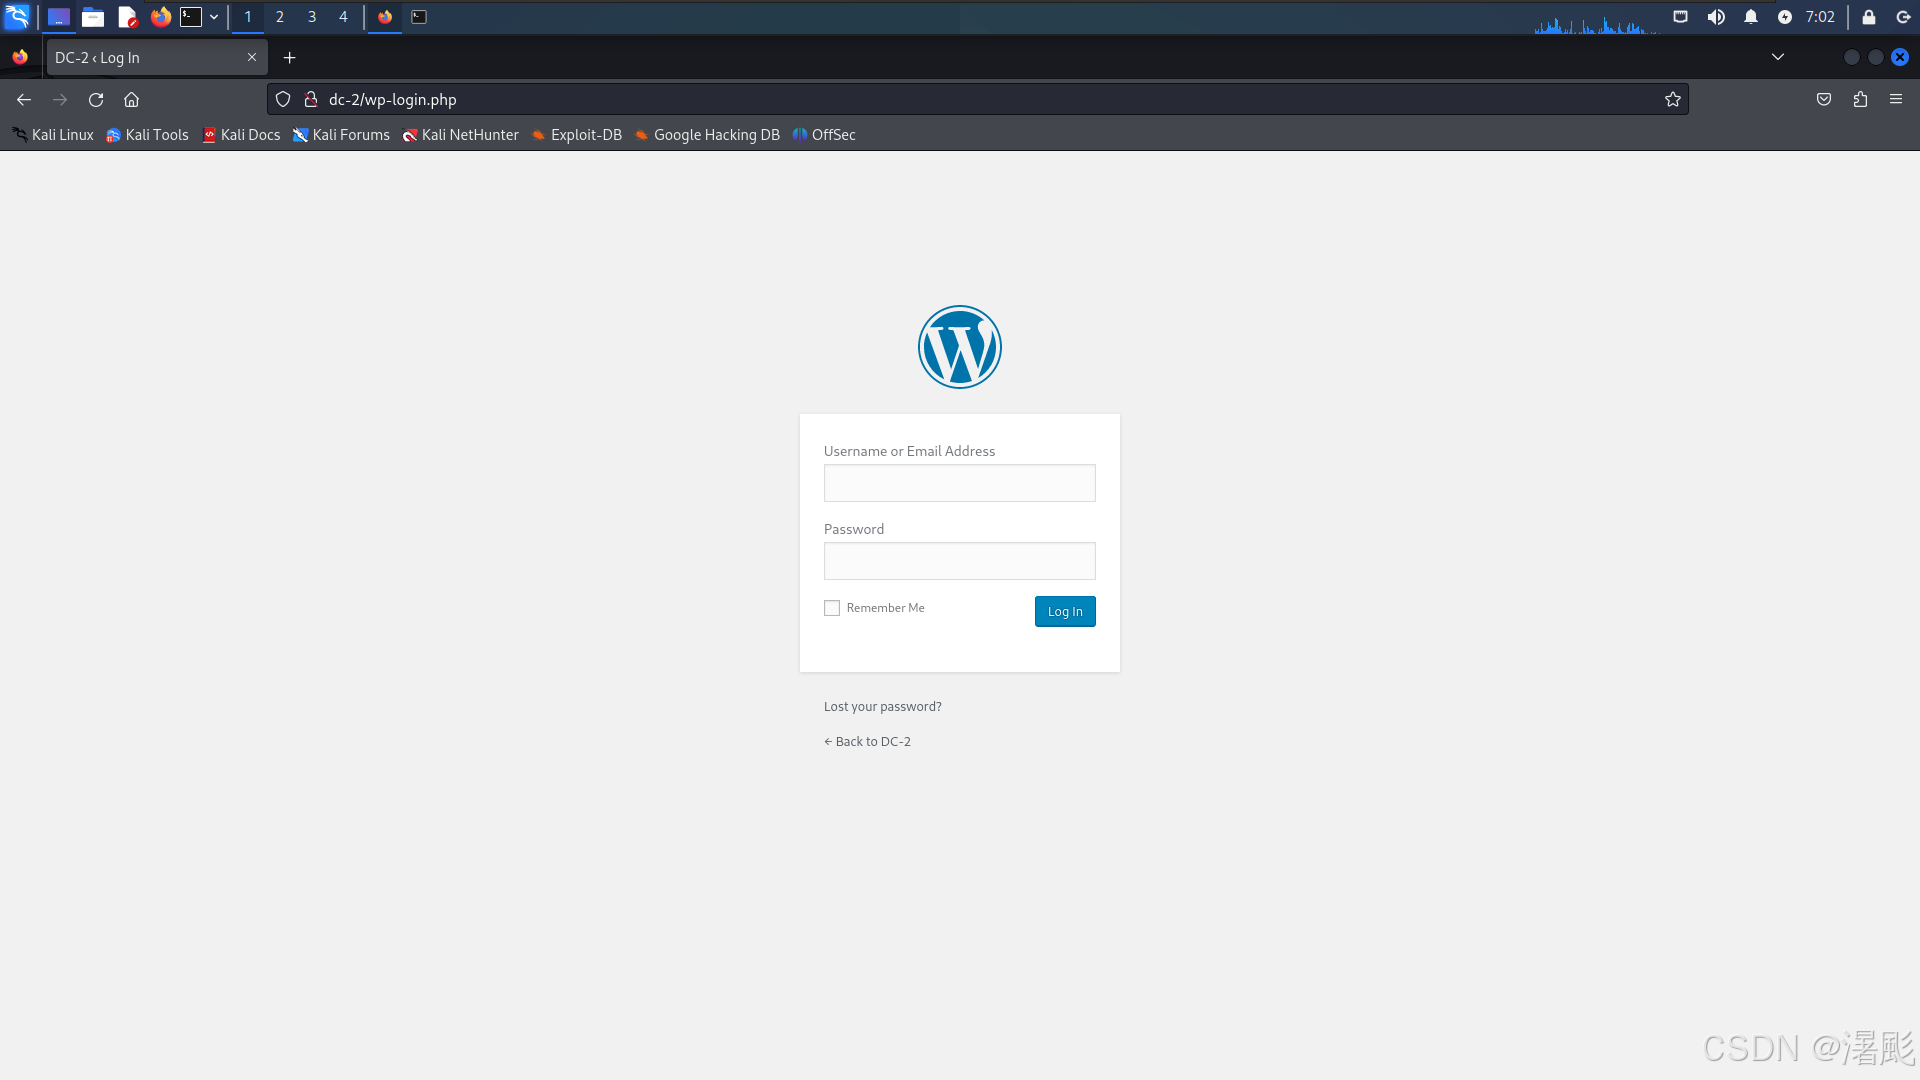Click the tracking protection shield icon
The width and height of the screenshot is (1920, 1080).
click(283, 99)
